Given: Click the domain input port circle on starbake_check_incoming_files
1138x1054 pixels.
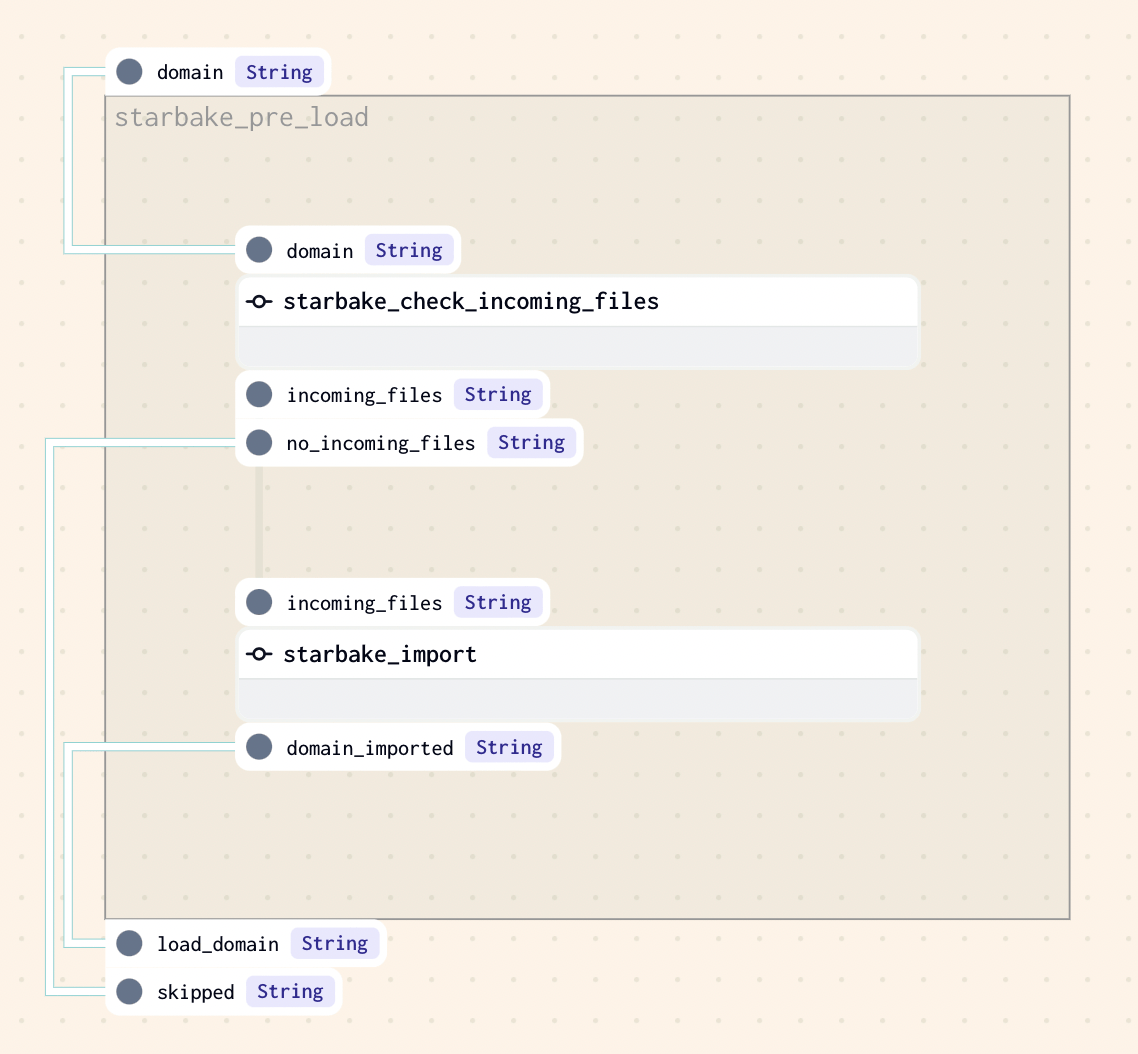Looking at the screenshot, I should (x=259, y=250).
